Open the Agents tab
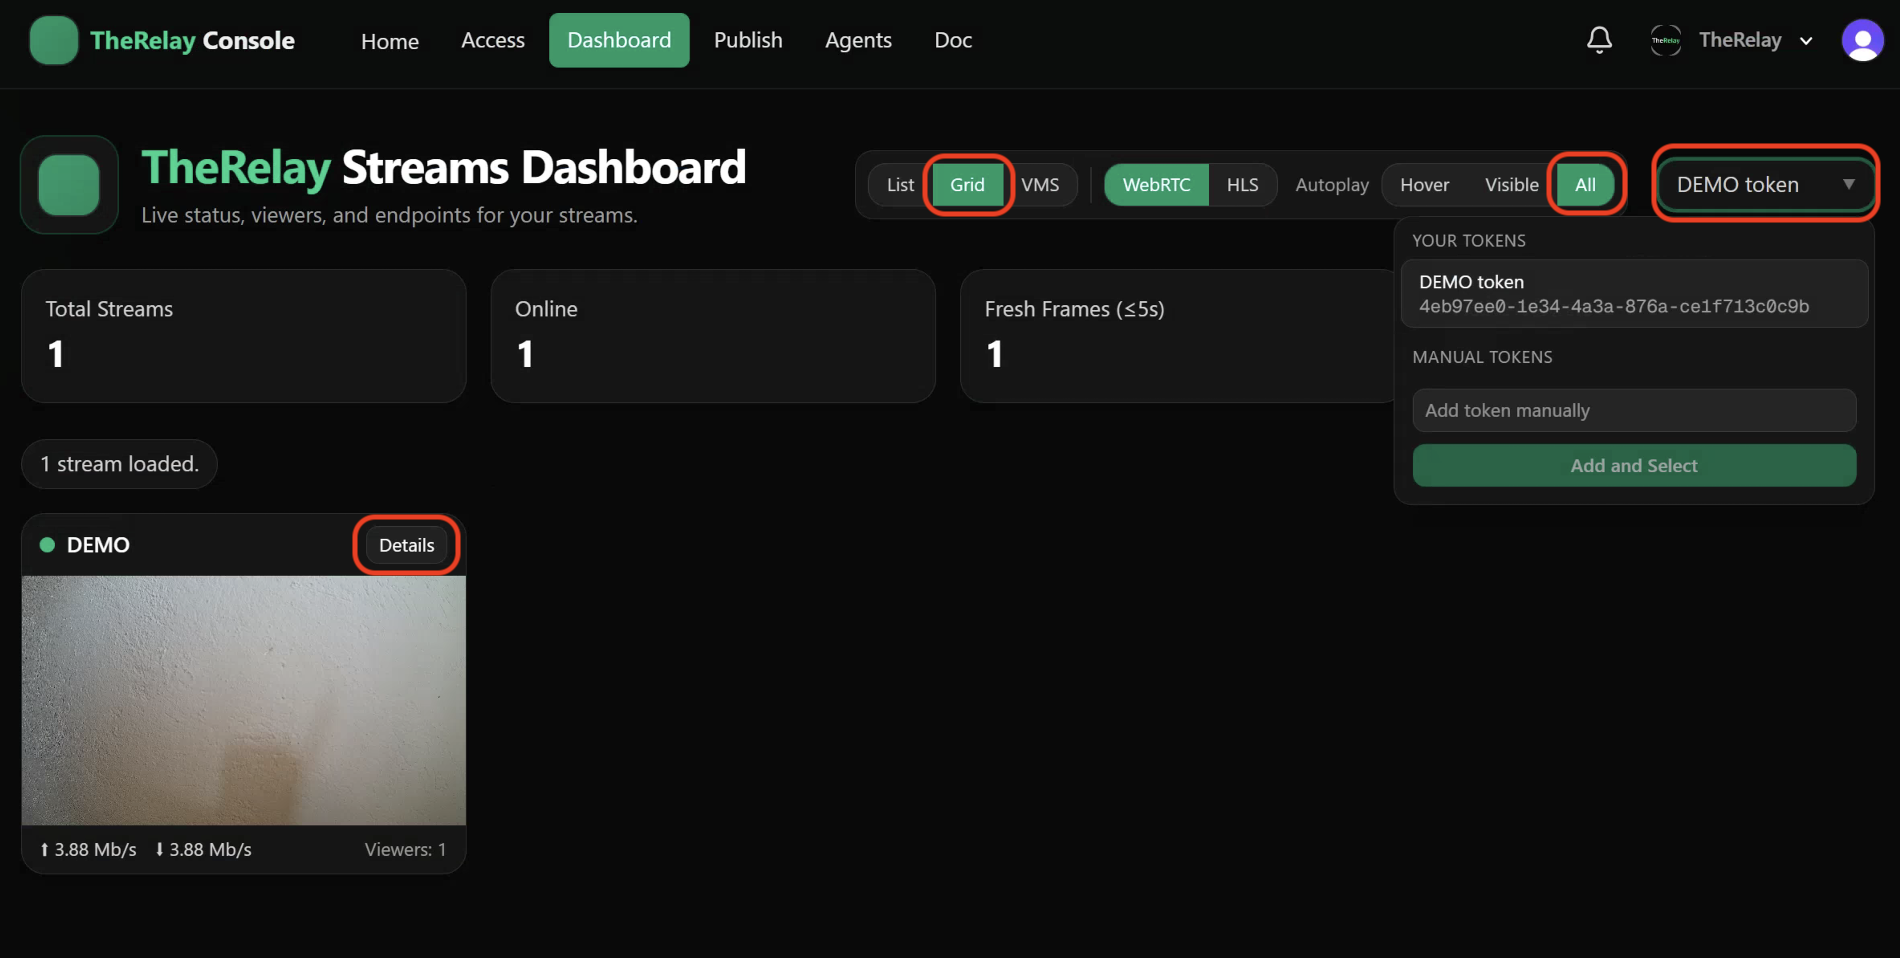The width and height of the screenshot is (1900, 958). coord(858,40)
